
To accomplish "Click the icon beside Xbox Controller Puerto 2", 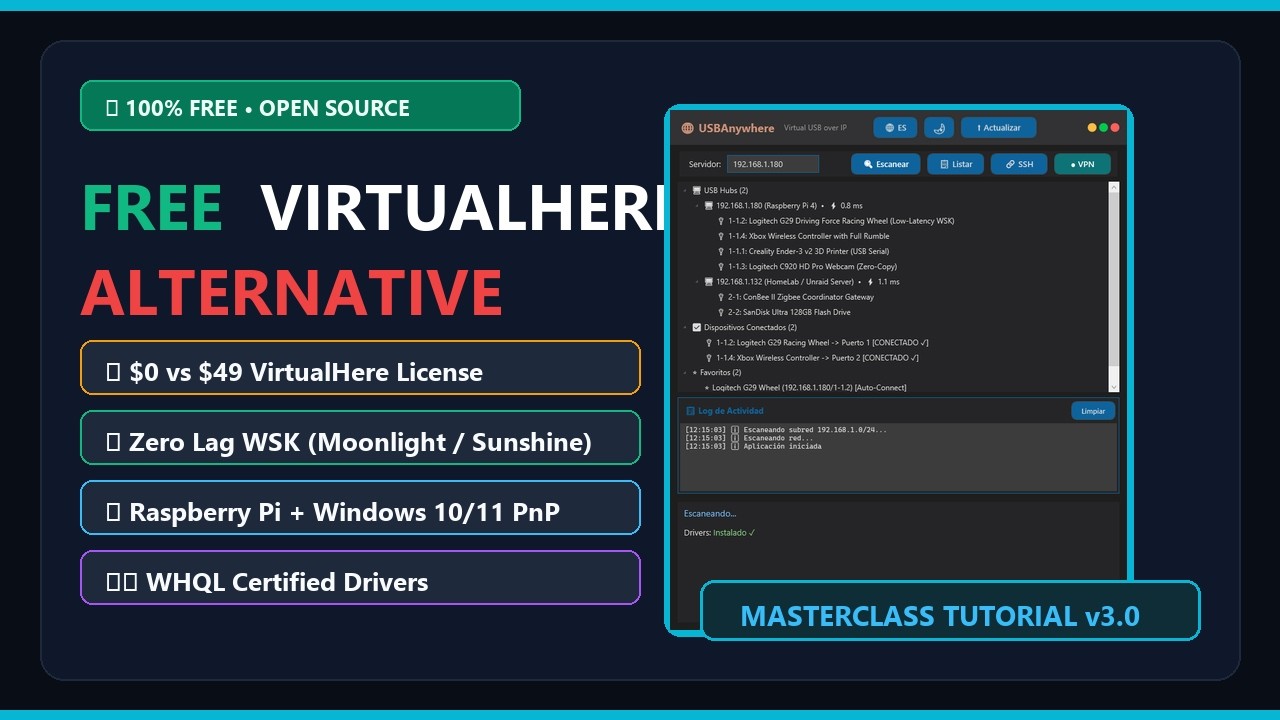I will pos(709,357).
